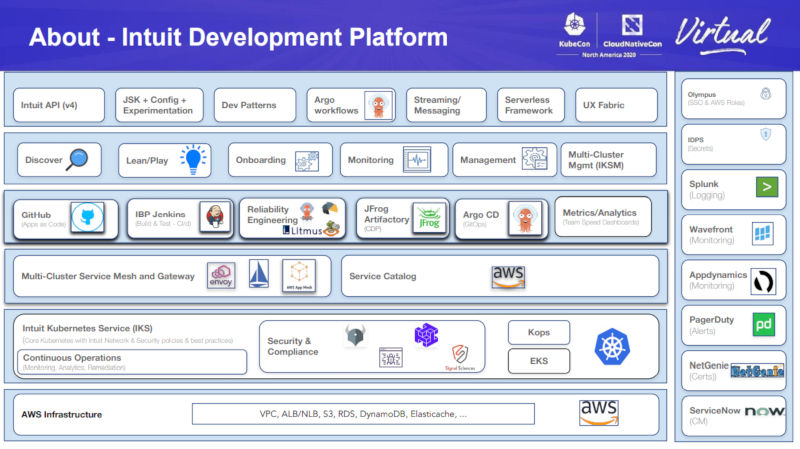The image size is (800, 449).
Task: Click the green PagerDuty pd icon
Action: [764, 325]
